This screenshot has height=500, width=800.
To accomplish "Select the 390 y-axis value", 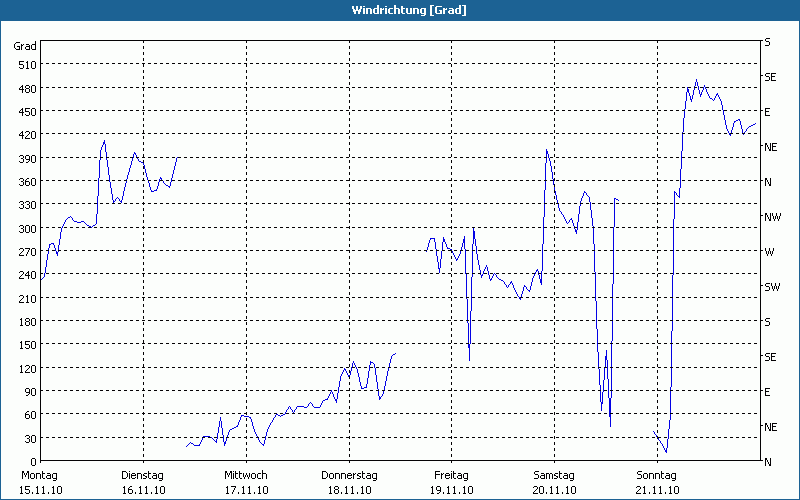I will point(28,159).
